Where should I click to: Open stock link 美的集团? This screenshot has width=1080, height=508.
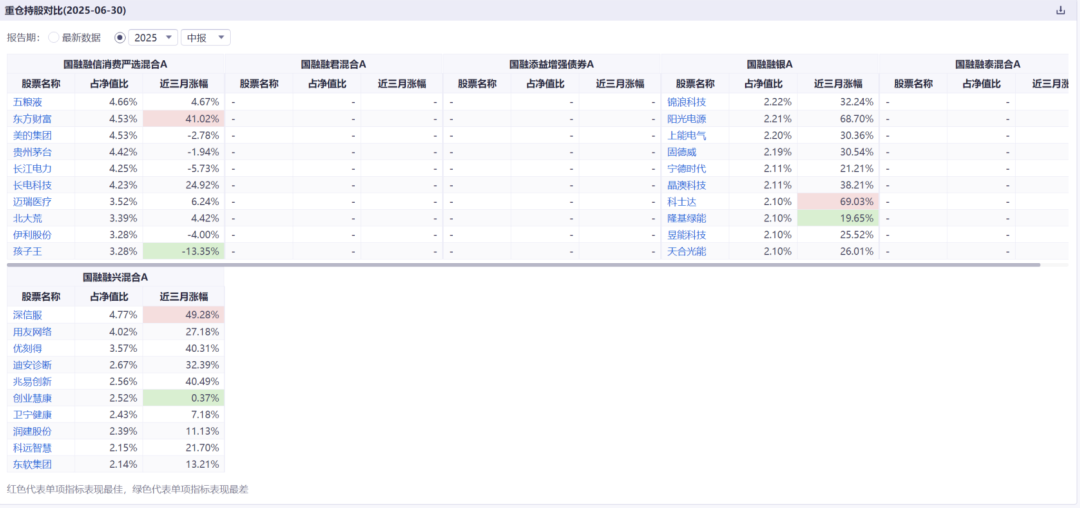(32, 135)
